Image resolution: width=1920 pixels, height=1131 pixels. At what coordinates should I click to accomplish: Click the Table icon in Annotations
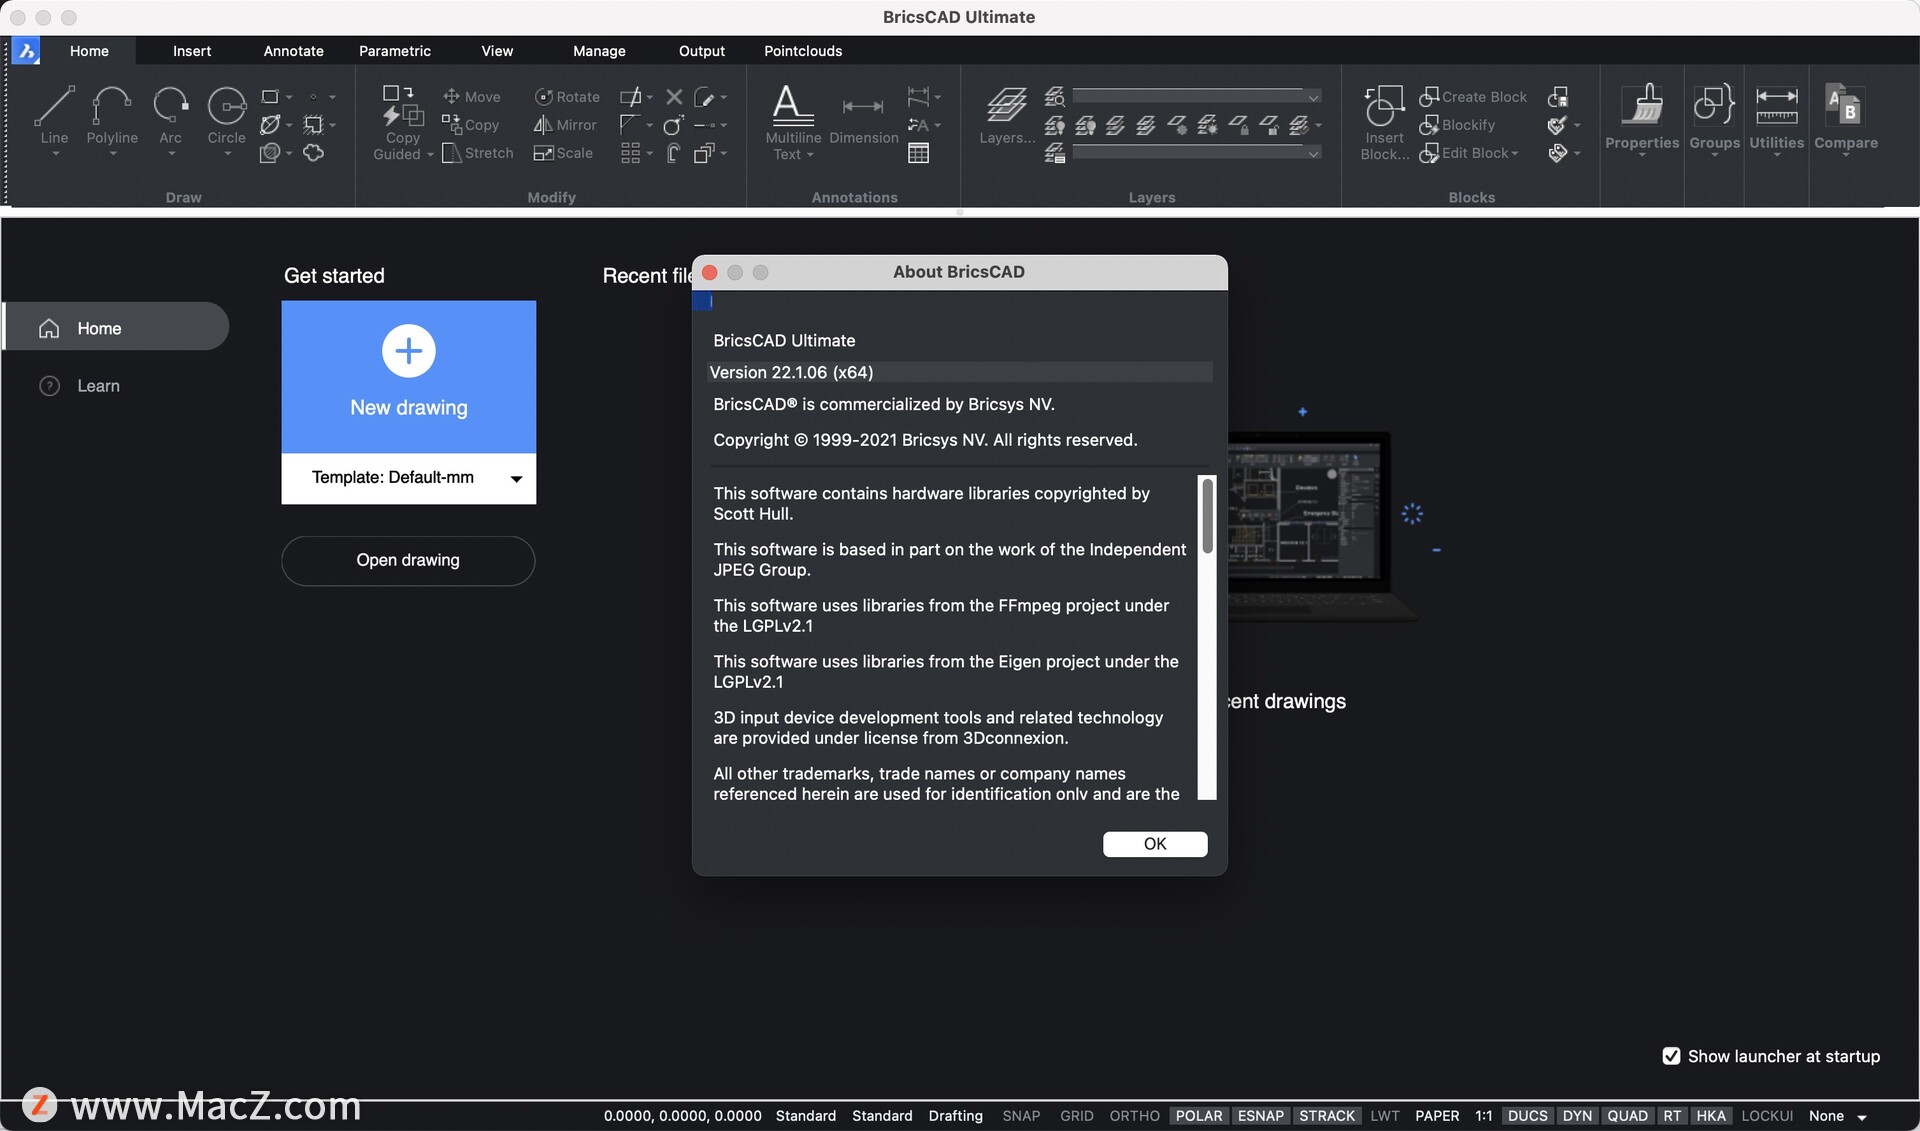click(x=918, y=153)
